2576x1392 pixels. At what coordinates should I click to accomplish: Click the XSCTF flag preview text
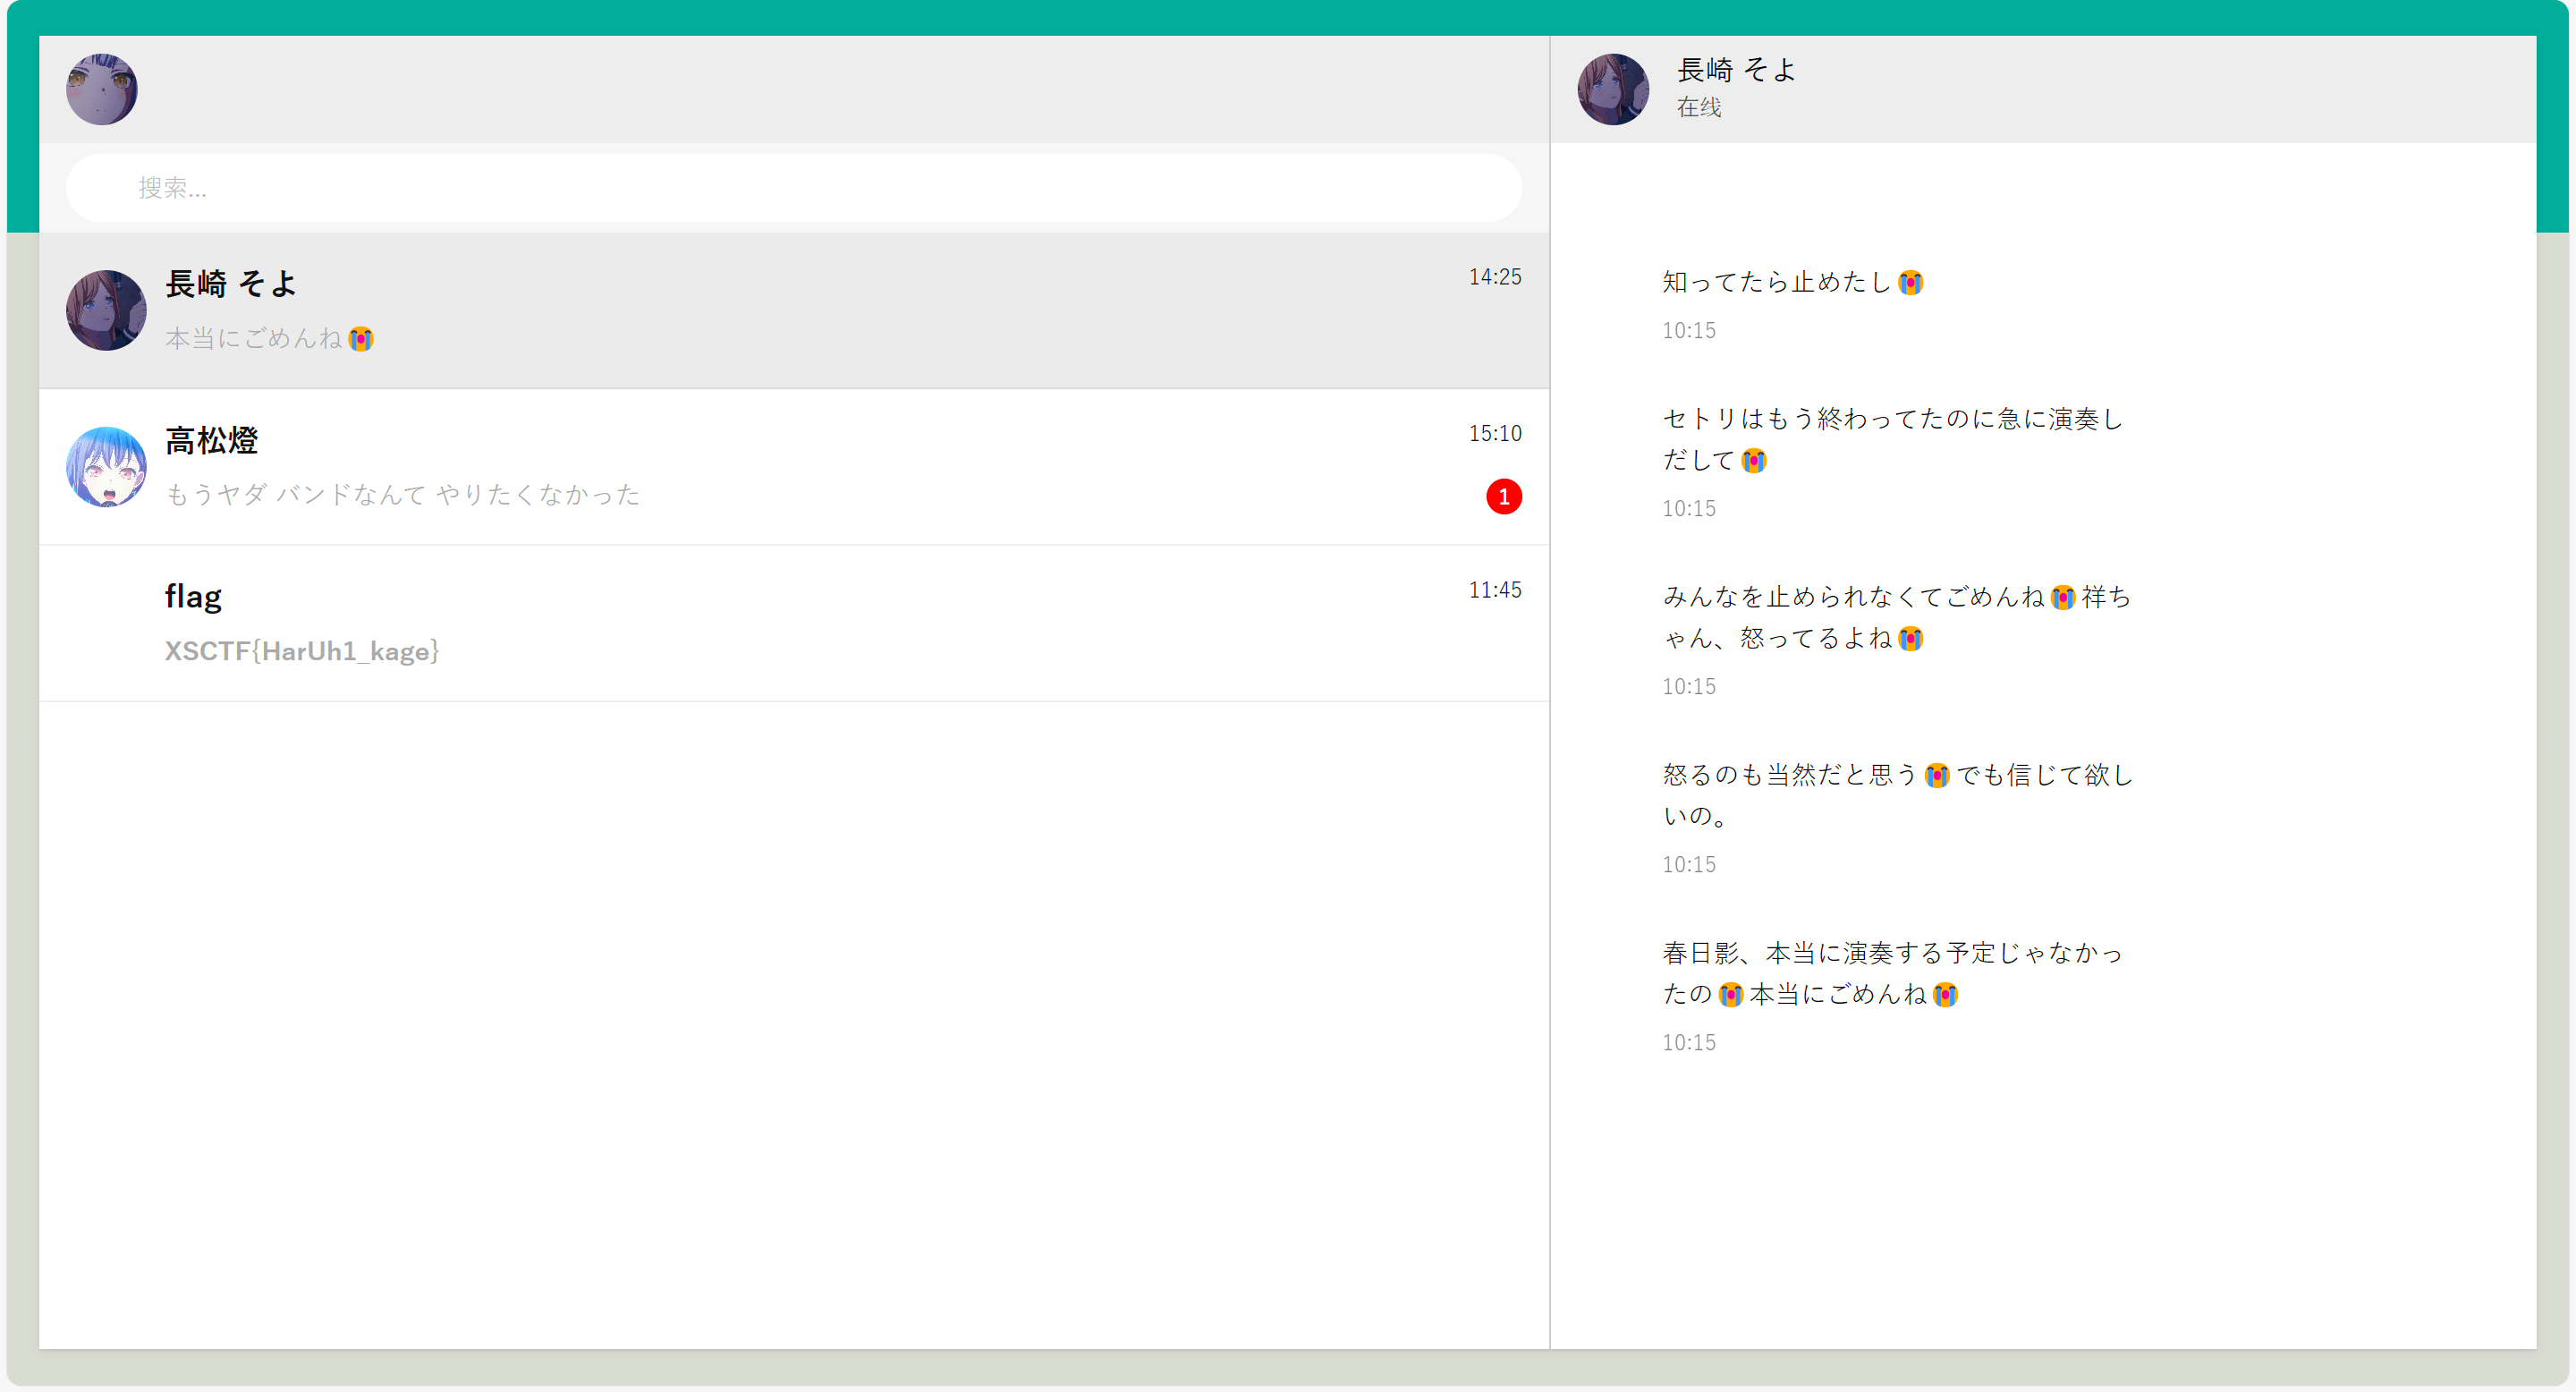tap(302, 651)
